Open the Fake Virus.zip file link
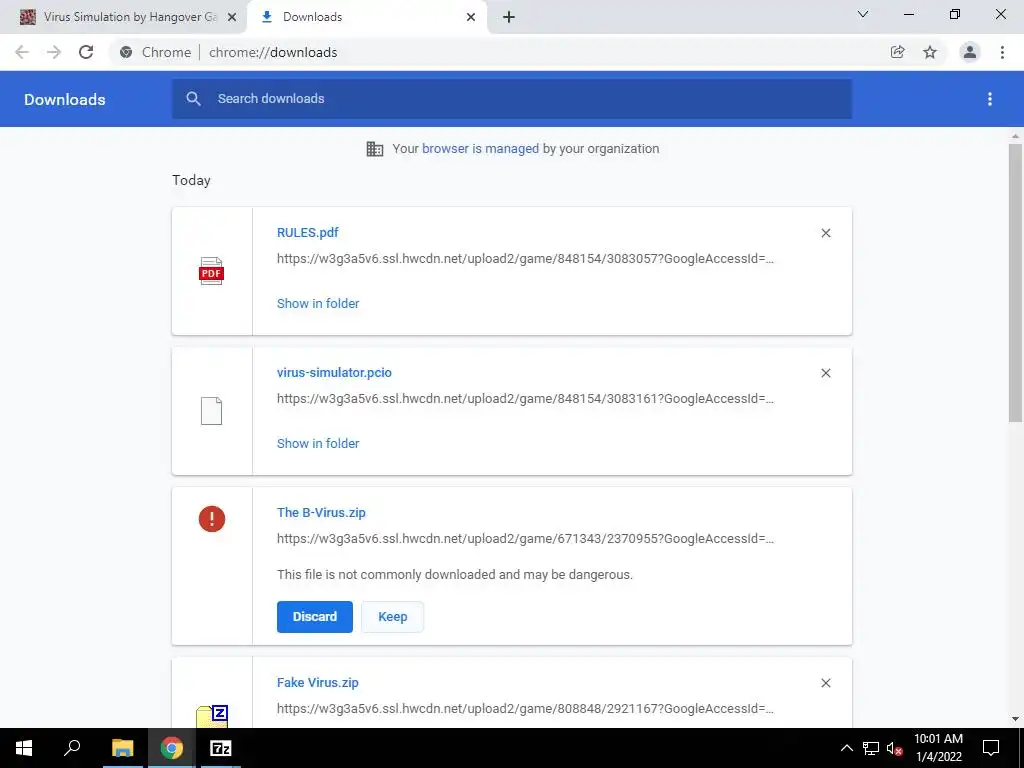The width and height of the screenshot is (1024, 768). click(x=317, y=682)
